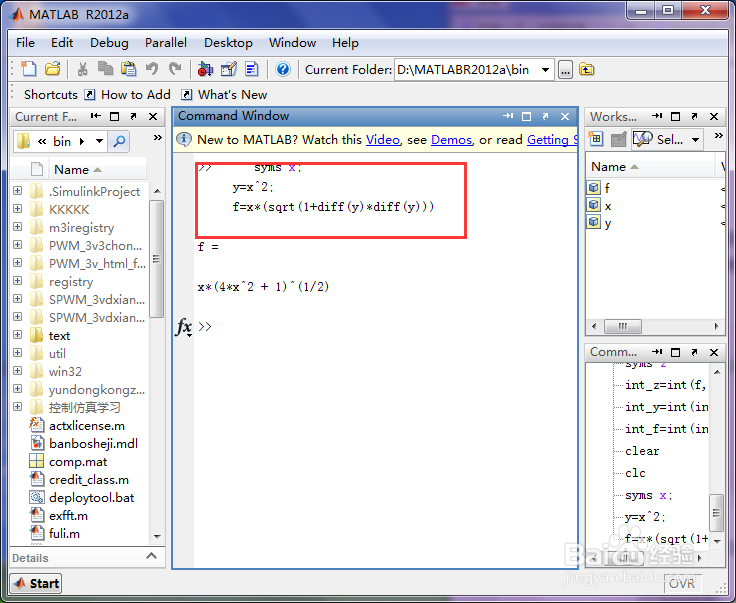Go up one folder level icon
This screenshot has height=603, width=736.
point(587,69)
